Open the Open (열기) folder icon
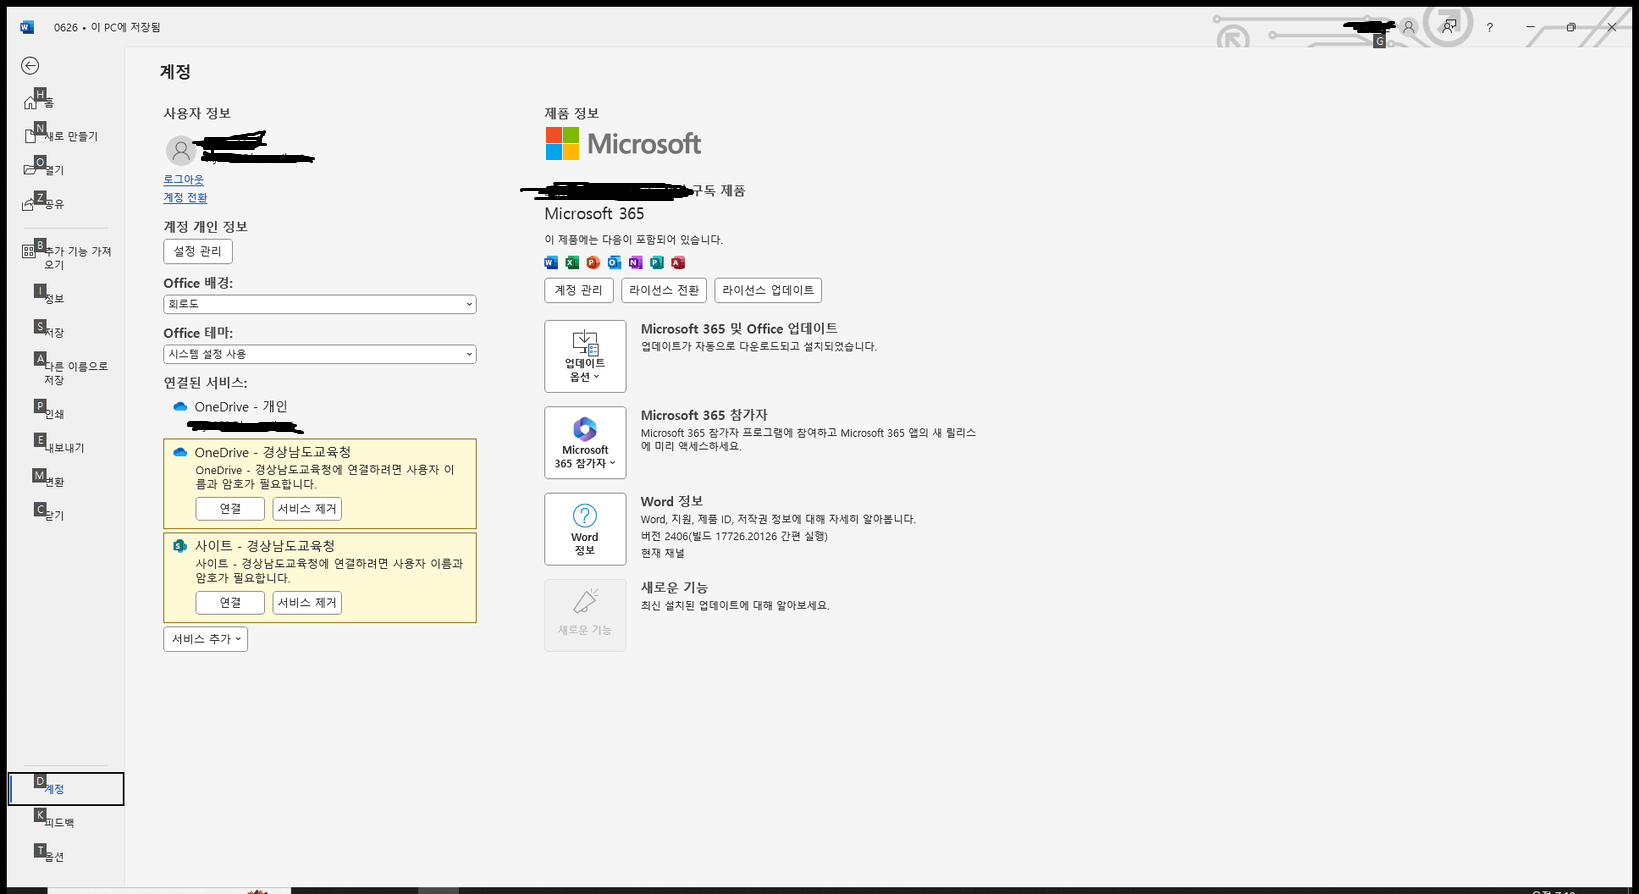The width and height of the screenshot is (1639, 894). 31,169
